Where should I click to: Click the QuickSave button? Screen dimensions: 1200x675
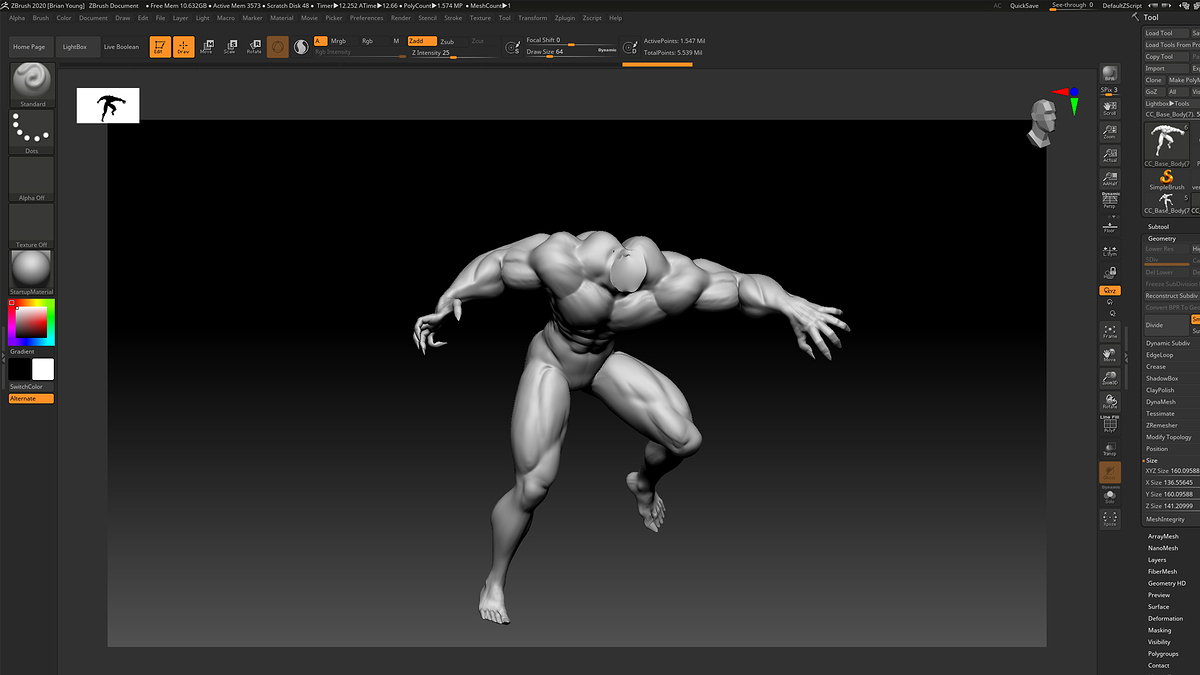coord(1024,6)
